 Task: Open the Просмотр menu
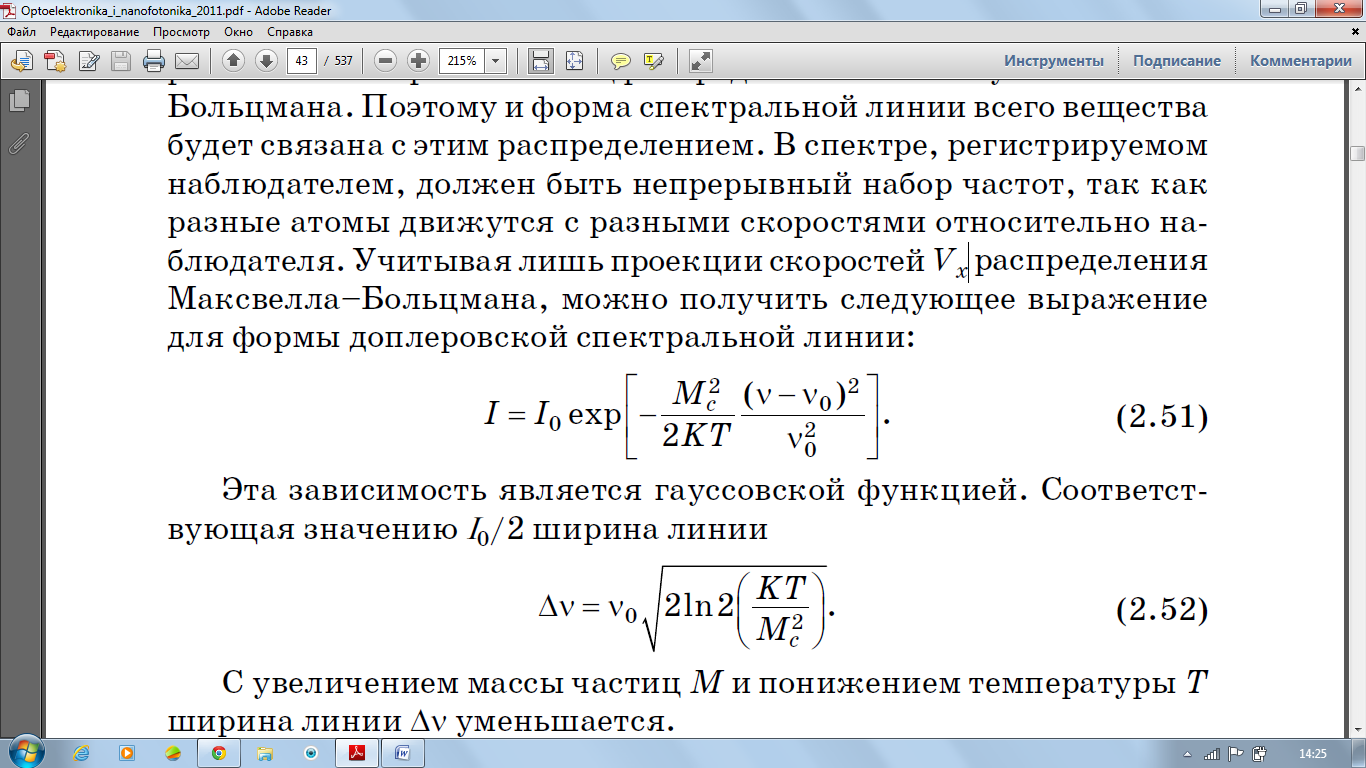[181, 32]
